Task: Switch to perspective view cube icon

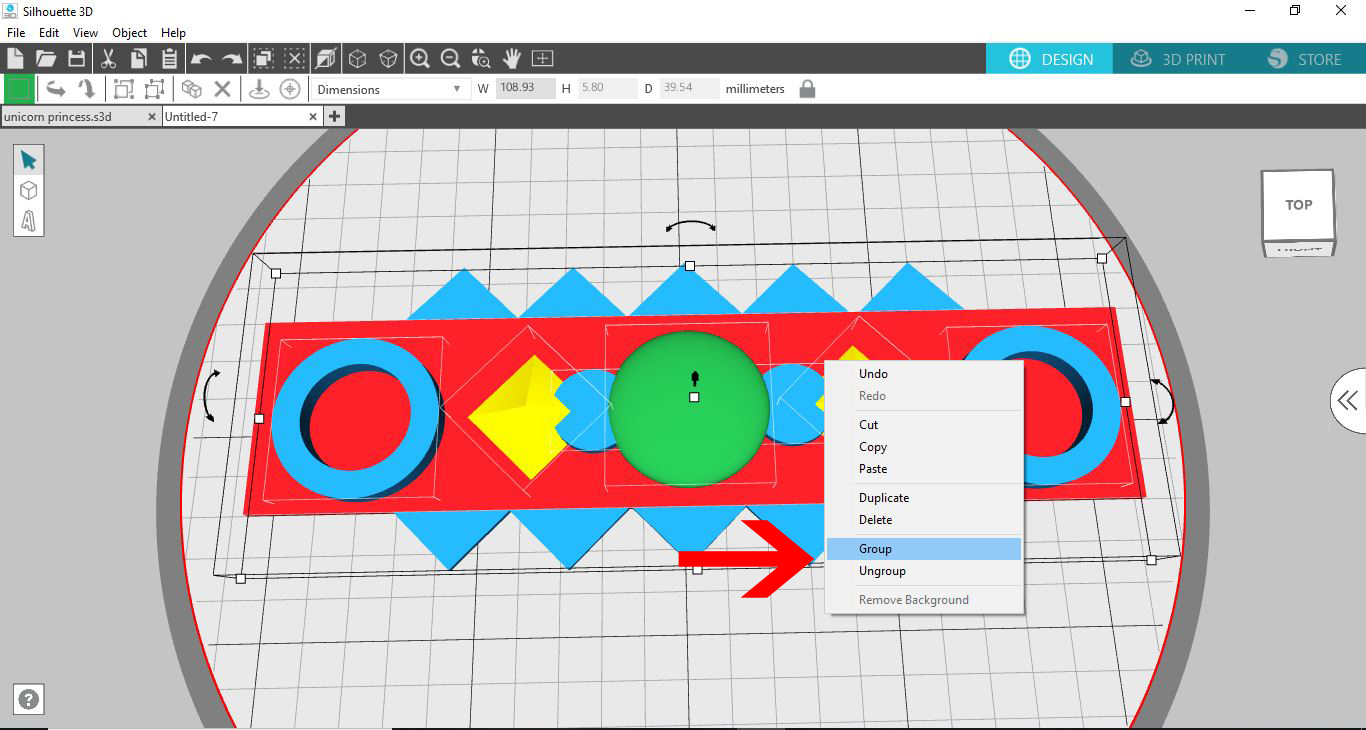Action: pyautogui.click(x=326, y=58)
